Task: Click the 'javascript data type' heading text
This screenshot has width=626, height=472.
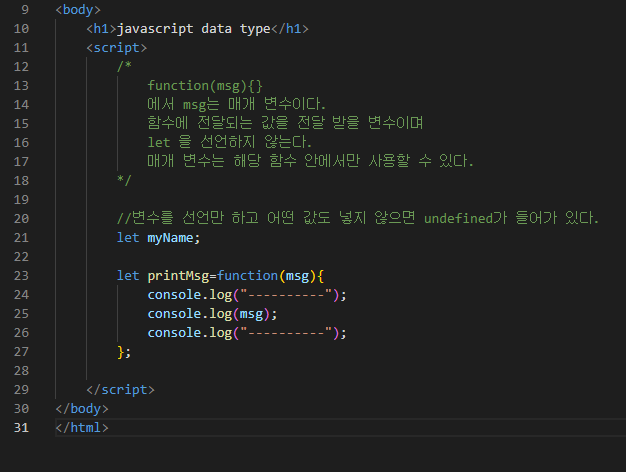Action: click(x=194, y=29)
